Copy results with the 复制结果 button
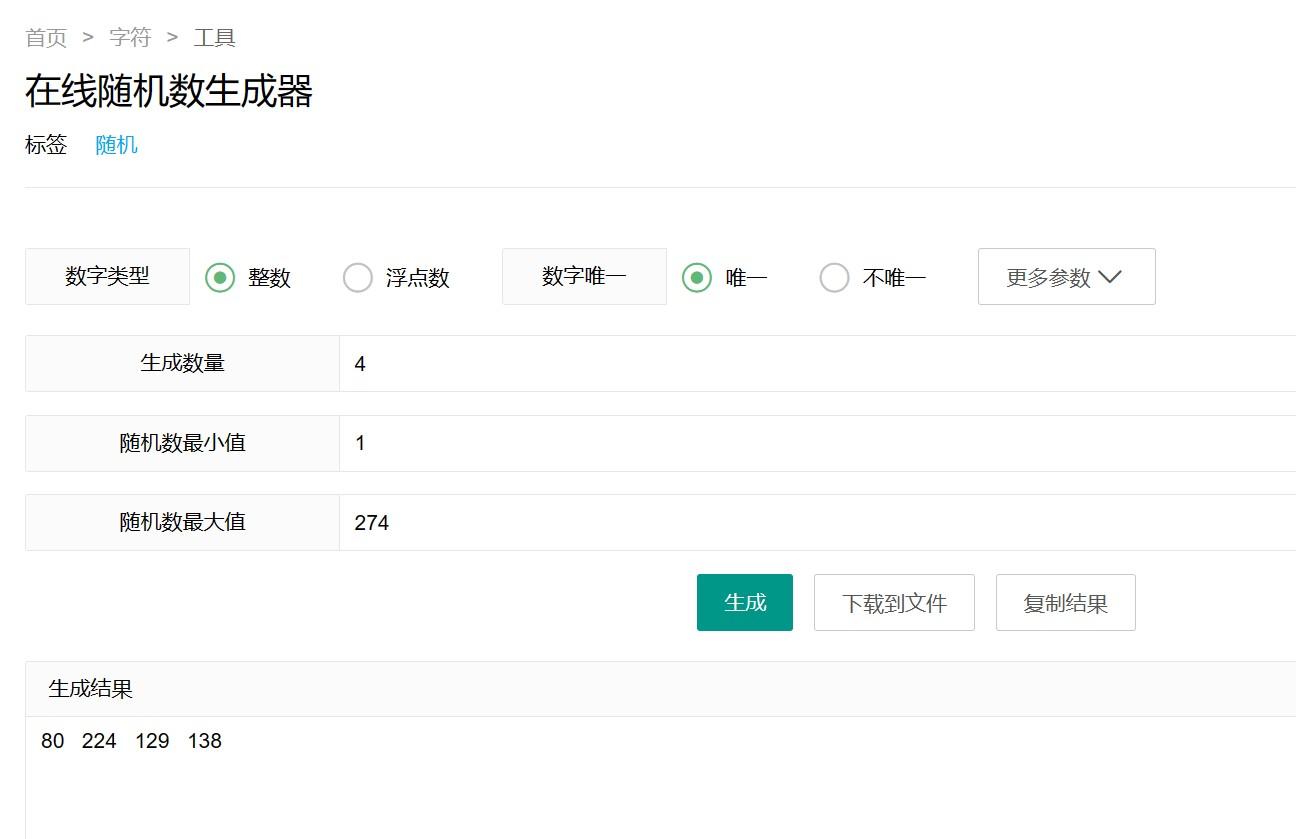This screenshot has width=1296, height=839. coord(1065,603)
